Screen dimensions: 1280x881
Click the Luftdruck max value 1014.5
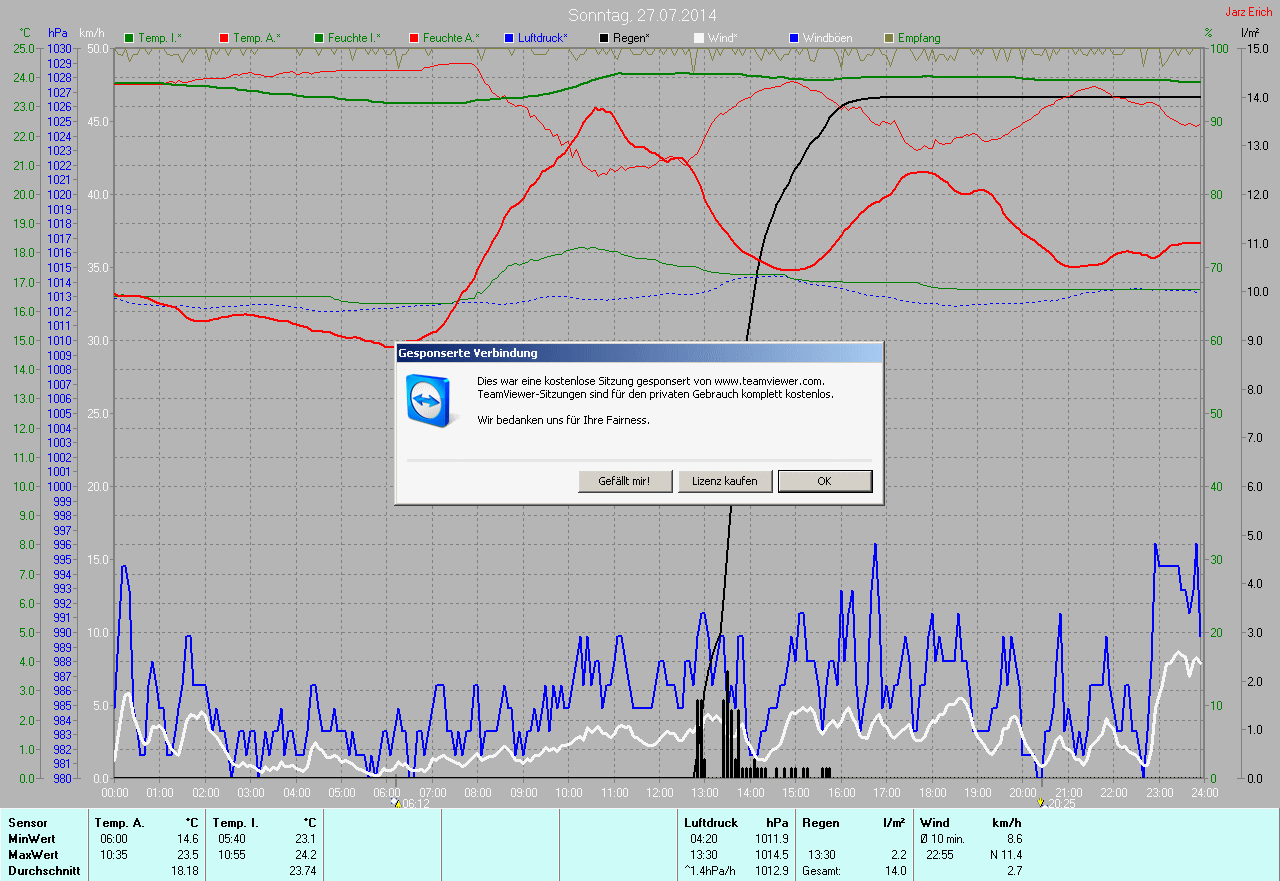point(773,855)
